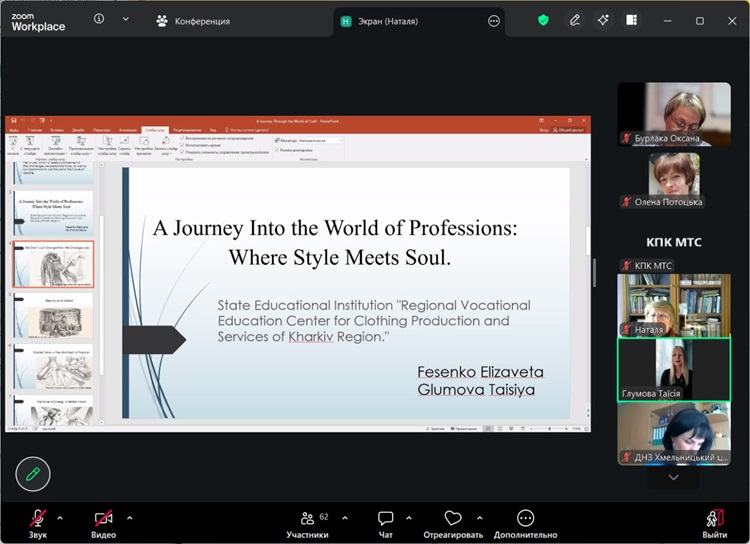Image resolution: width=750 pixels, height=544 pixels.
Task: Start camera with the Видео button
Action: (x=103, y=519)
